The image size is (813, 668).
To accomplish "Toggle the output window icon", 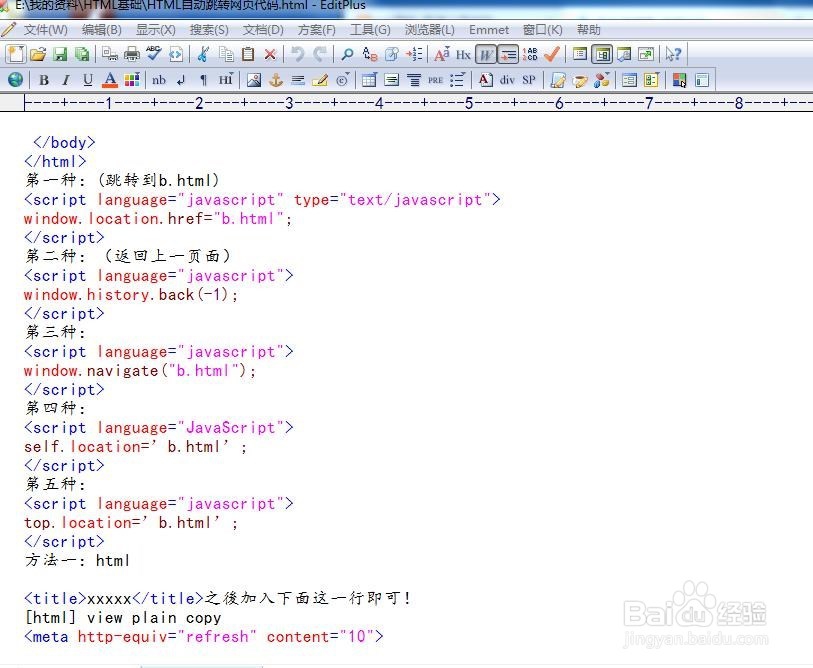I will pyautogui.click(x=624, y=54).
